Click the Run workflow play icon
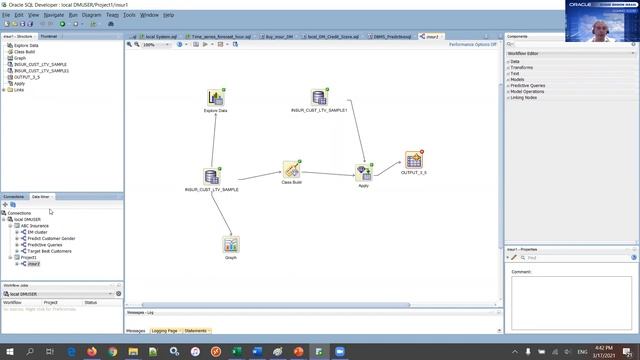The height and width of the screenshot is (360, 640). 205,44
